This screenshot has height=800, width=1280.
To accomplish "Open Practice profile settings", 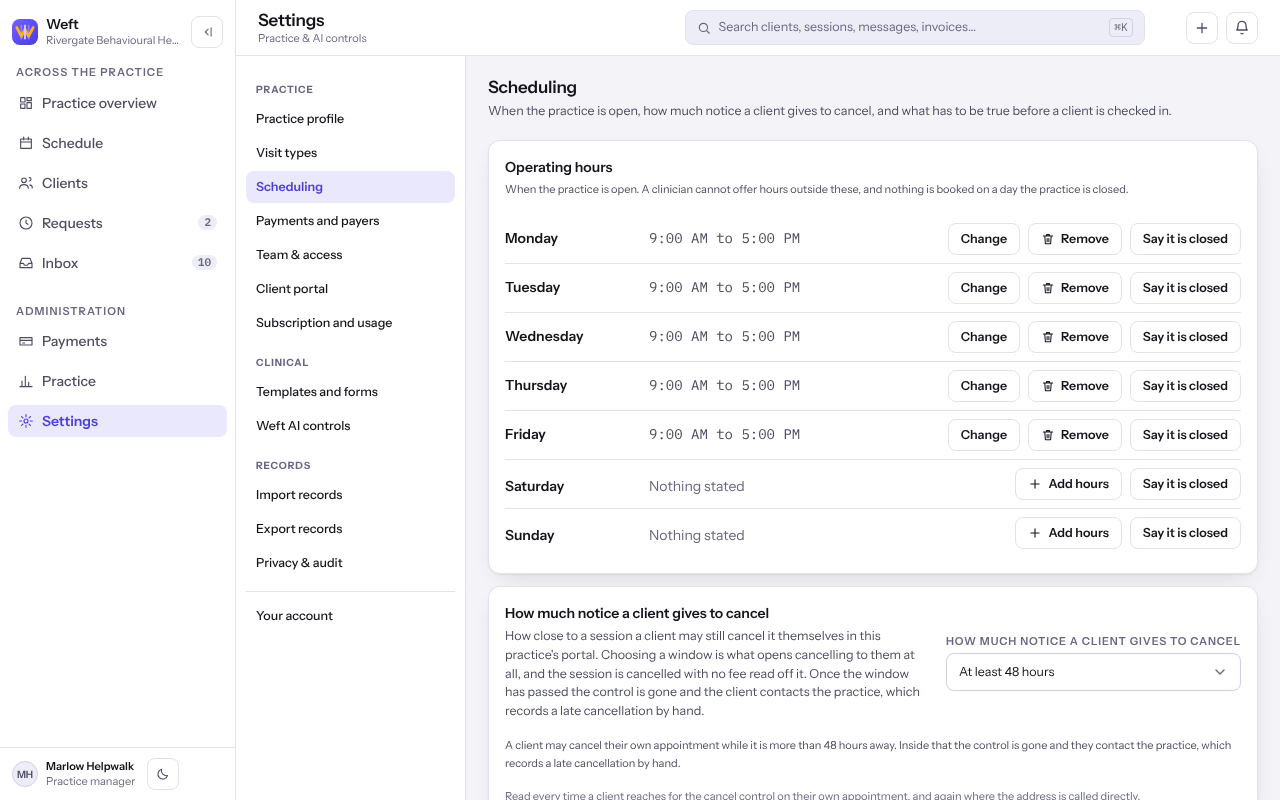I will coord(350,119).
